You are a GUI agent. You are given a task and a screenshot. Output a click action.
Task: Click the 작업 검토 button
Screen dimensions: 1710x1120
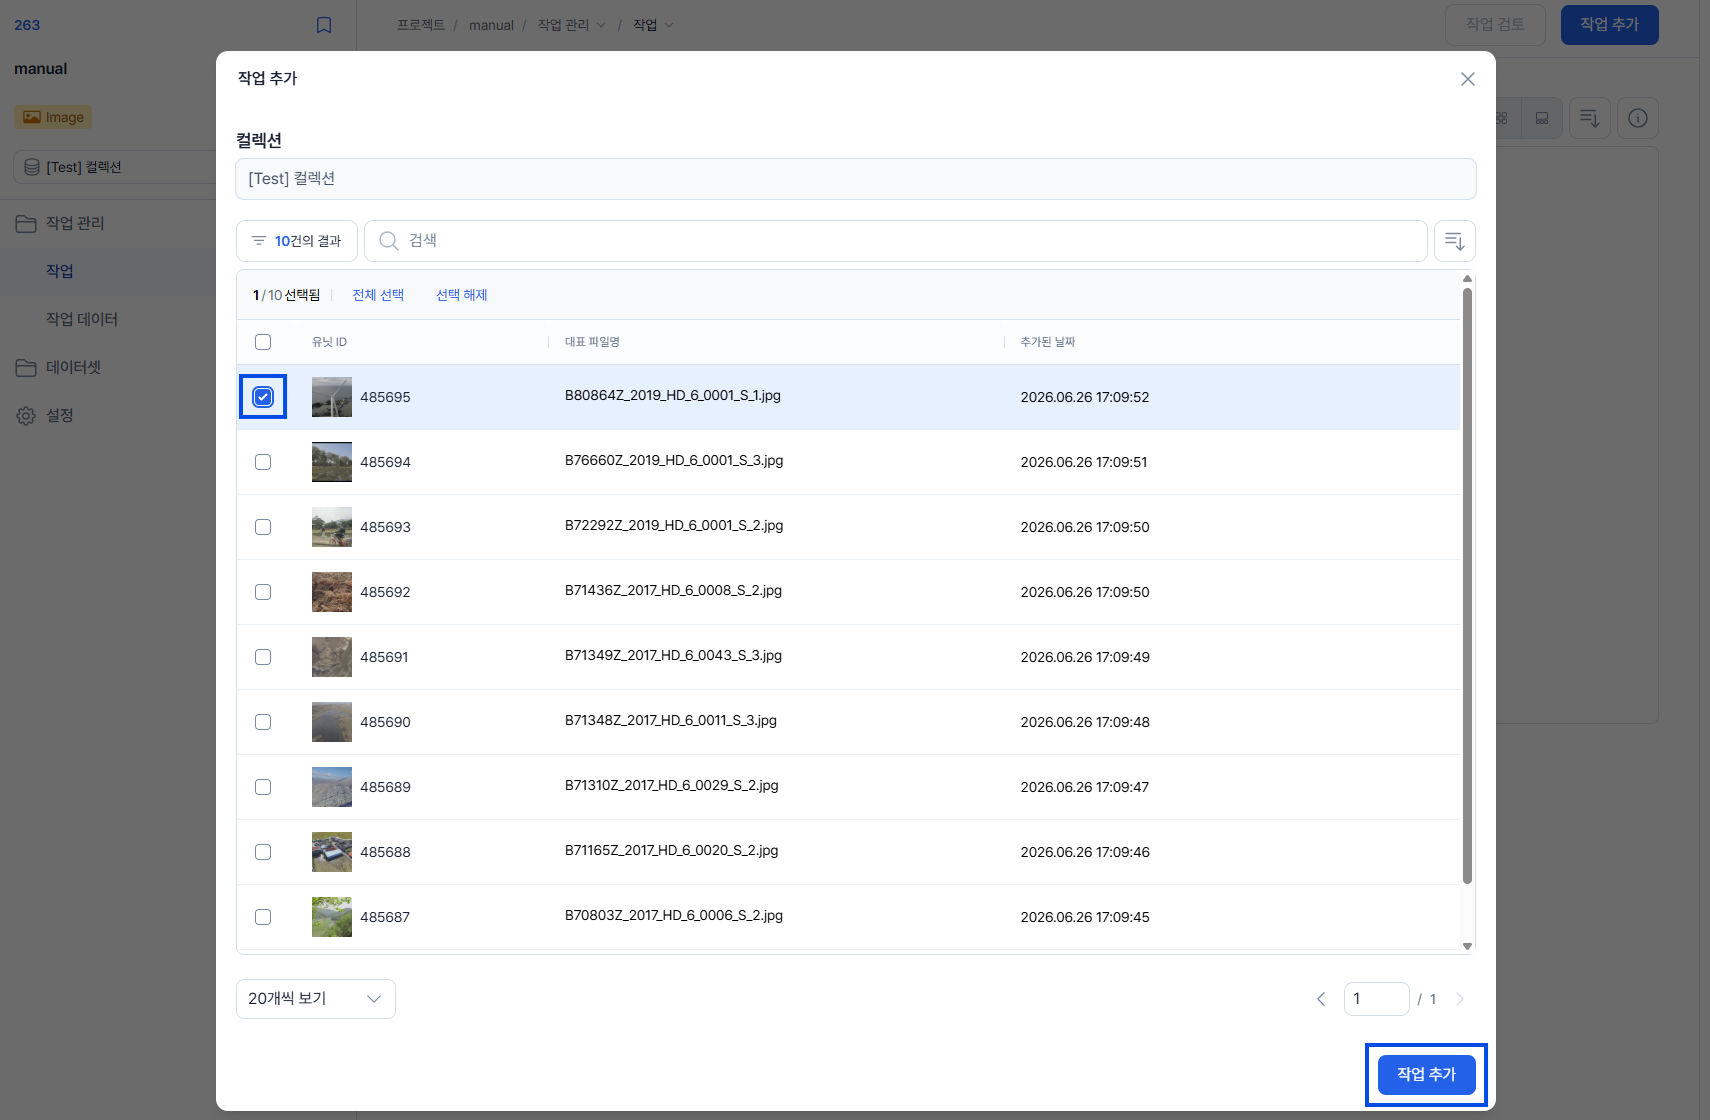point(1495,25)
